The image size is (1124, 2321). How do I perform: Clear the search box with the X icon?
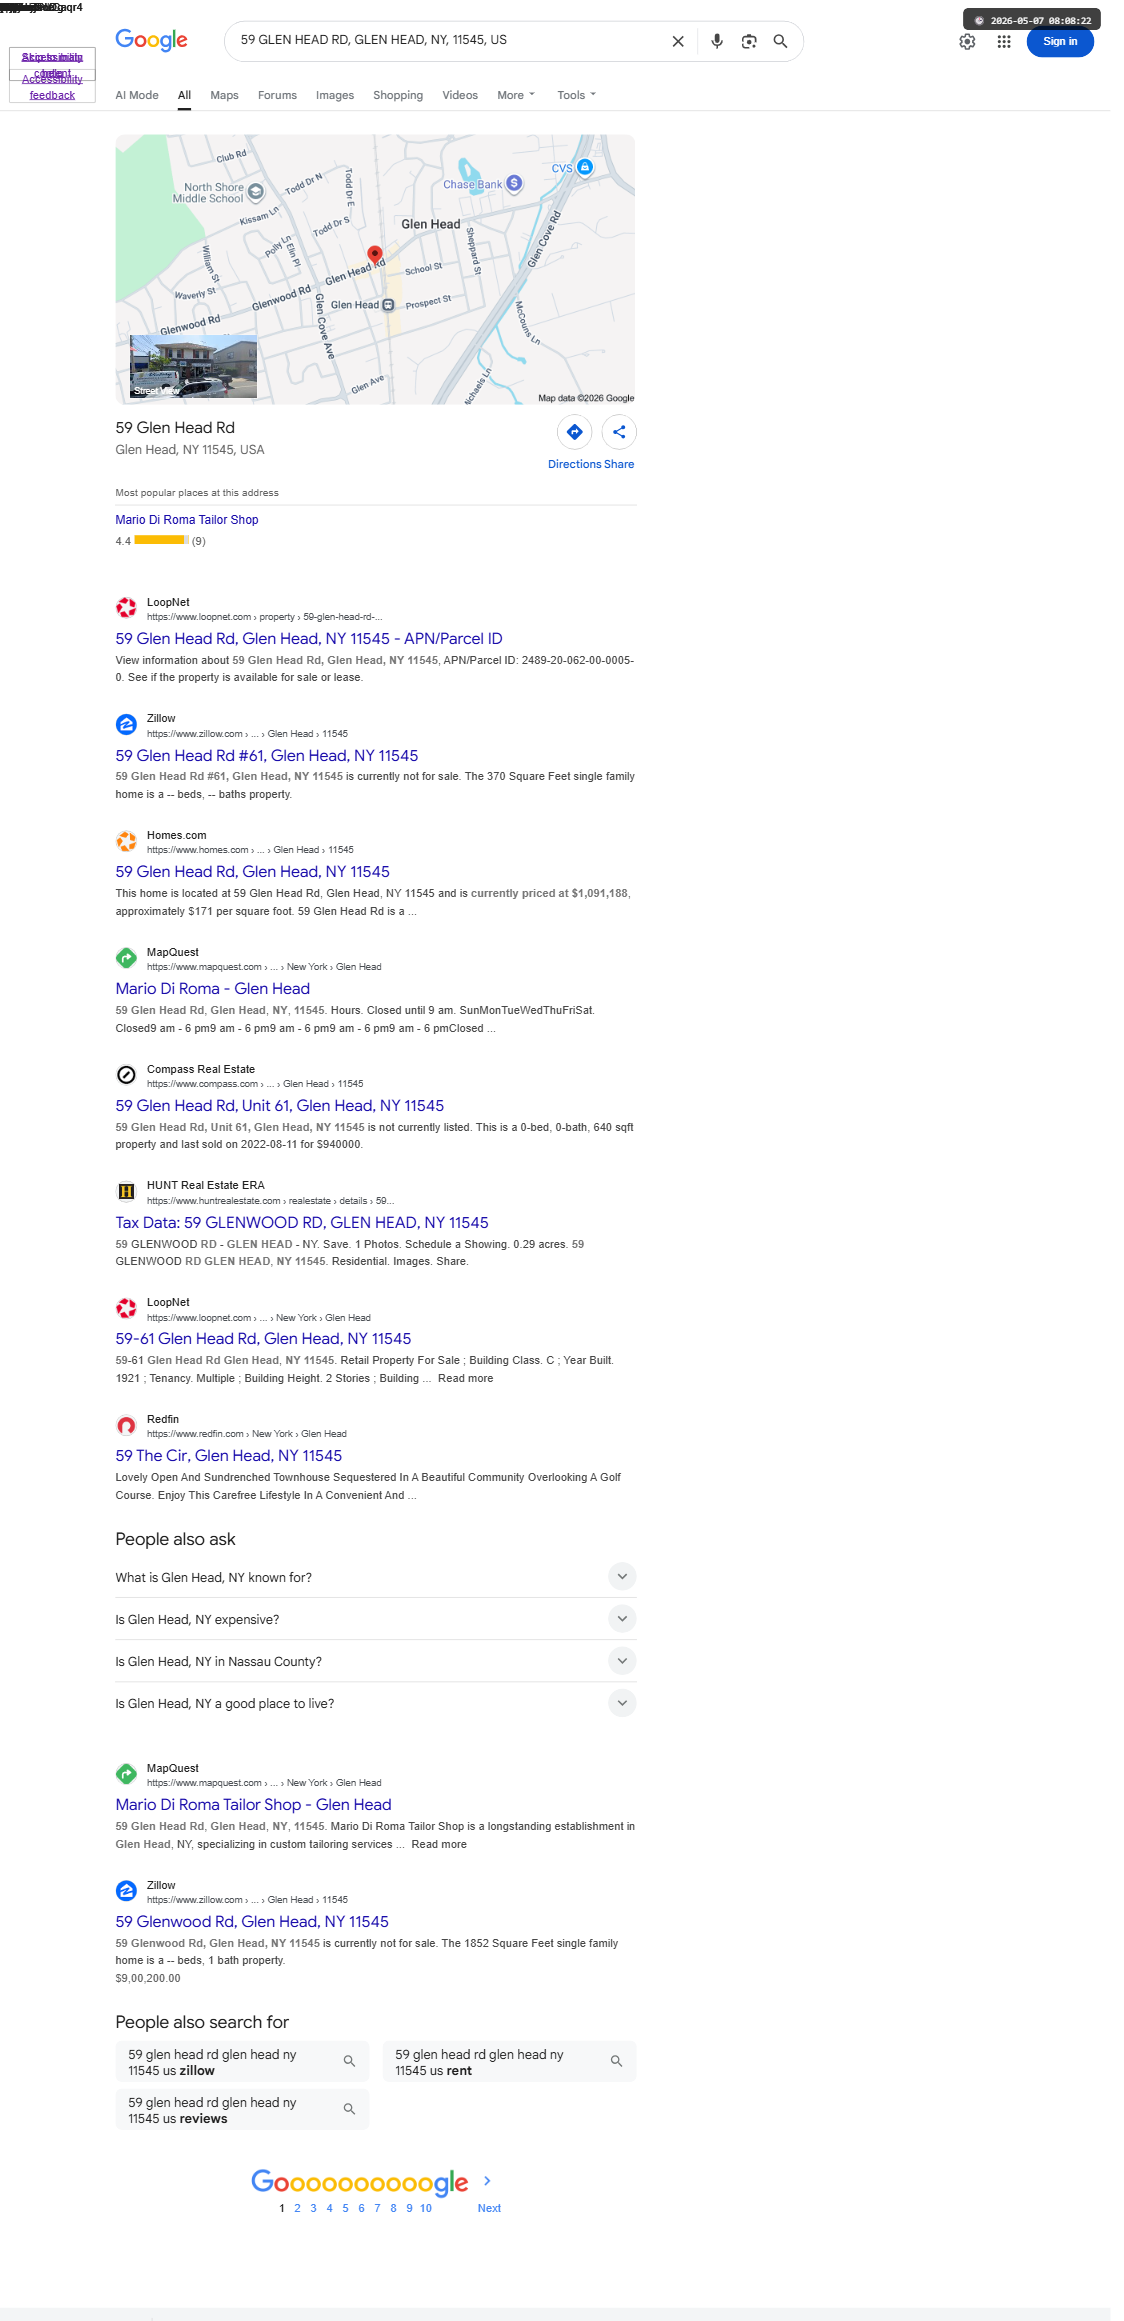(678, 41)
